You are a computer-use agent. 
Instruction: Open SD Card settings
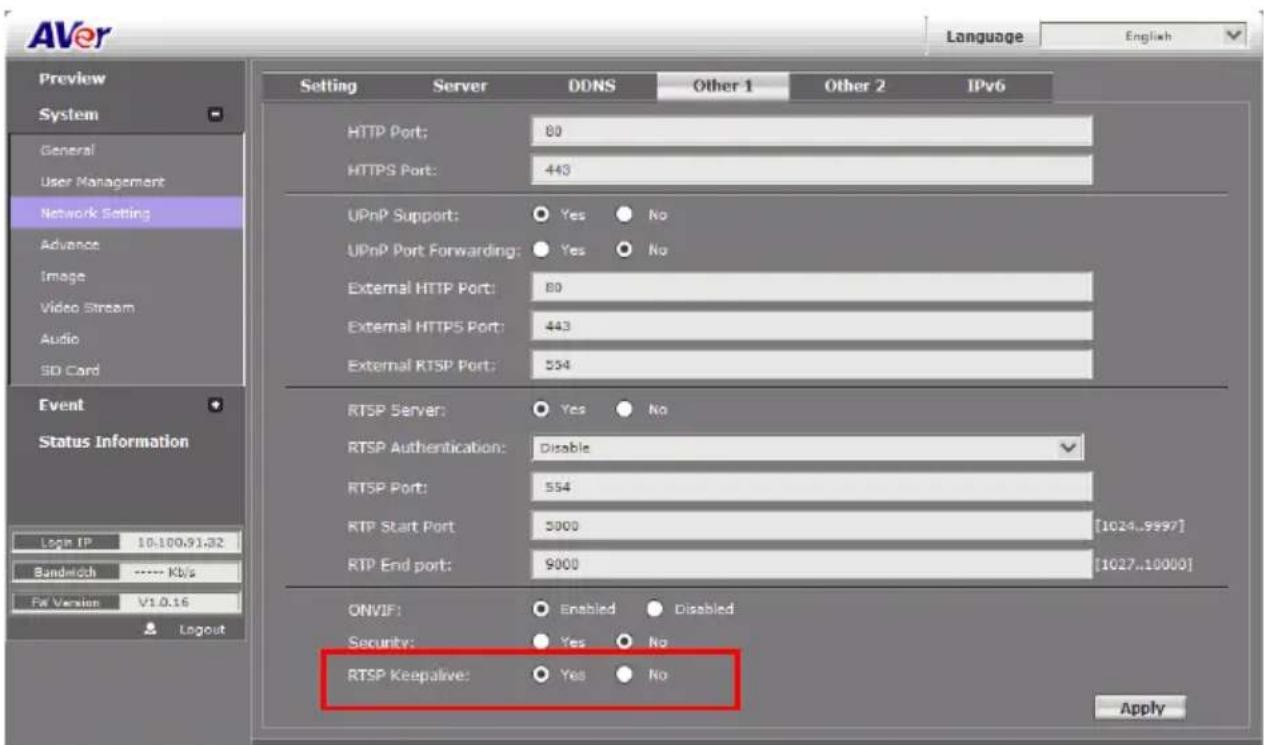click(70, 370)
